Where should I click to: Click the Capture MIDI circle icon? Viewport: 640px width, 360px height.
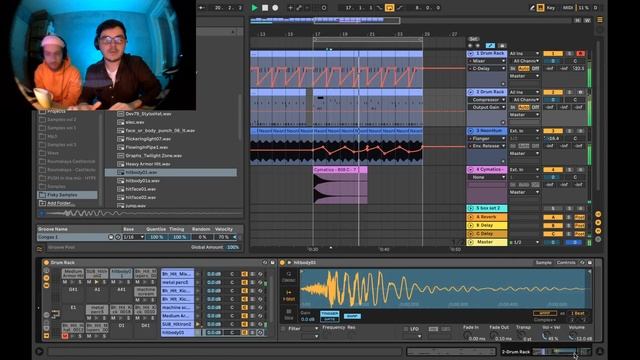coord(324,7)
